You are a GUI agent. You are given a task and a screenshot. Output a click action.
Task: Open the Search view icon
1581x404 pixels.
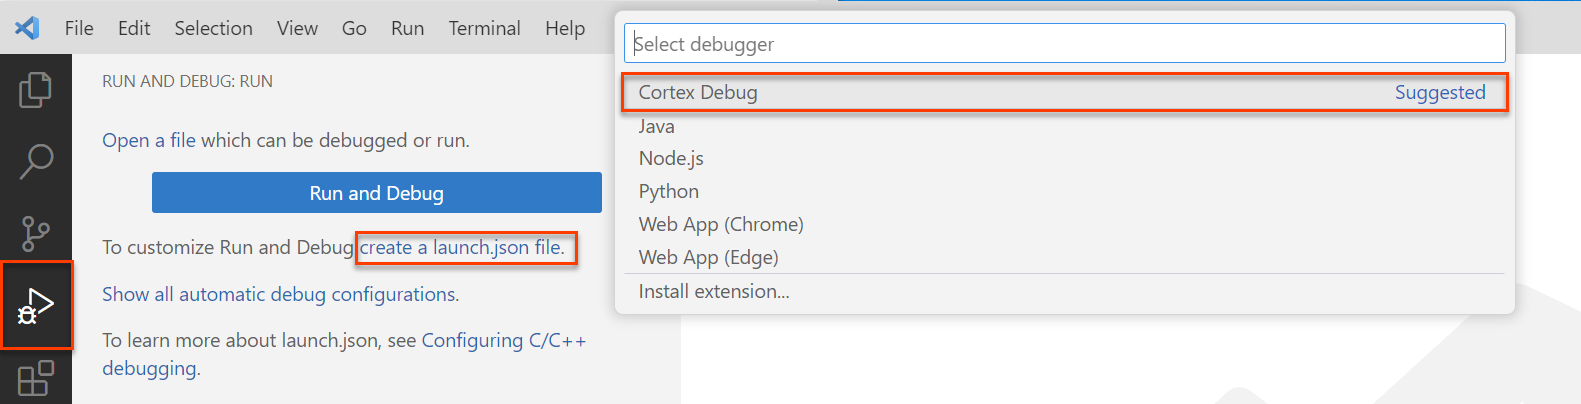[x=36, y=161]
